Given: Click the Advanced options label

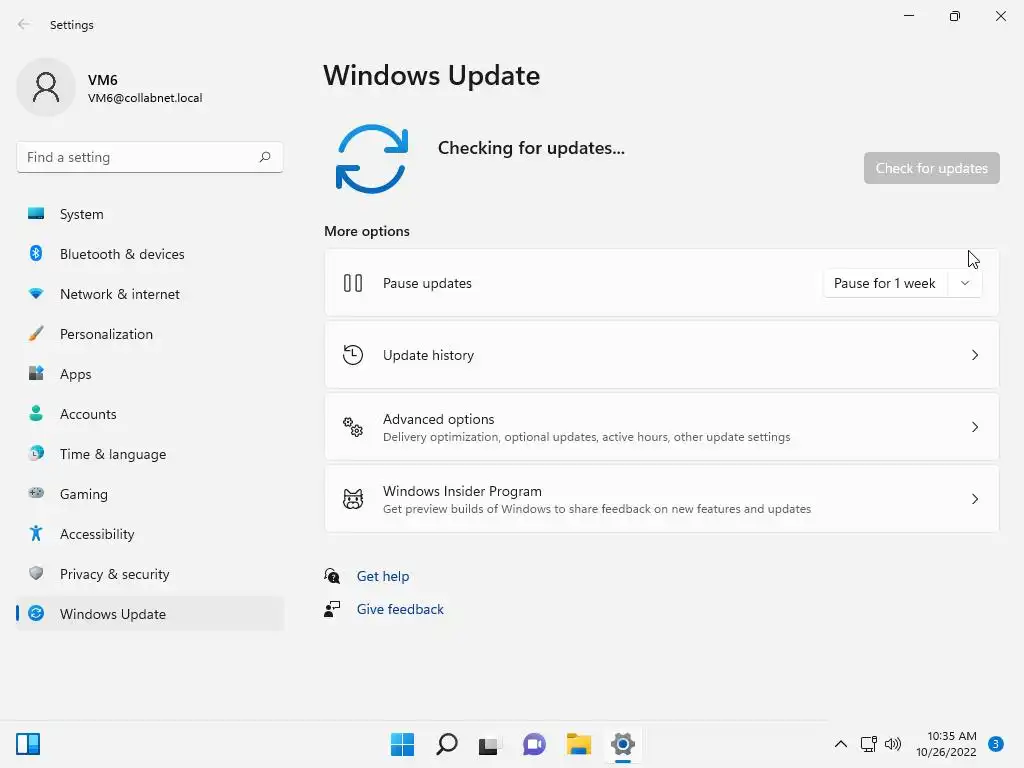Looking at the screenshot, I should 438,419.
